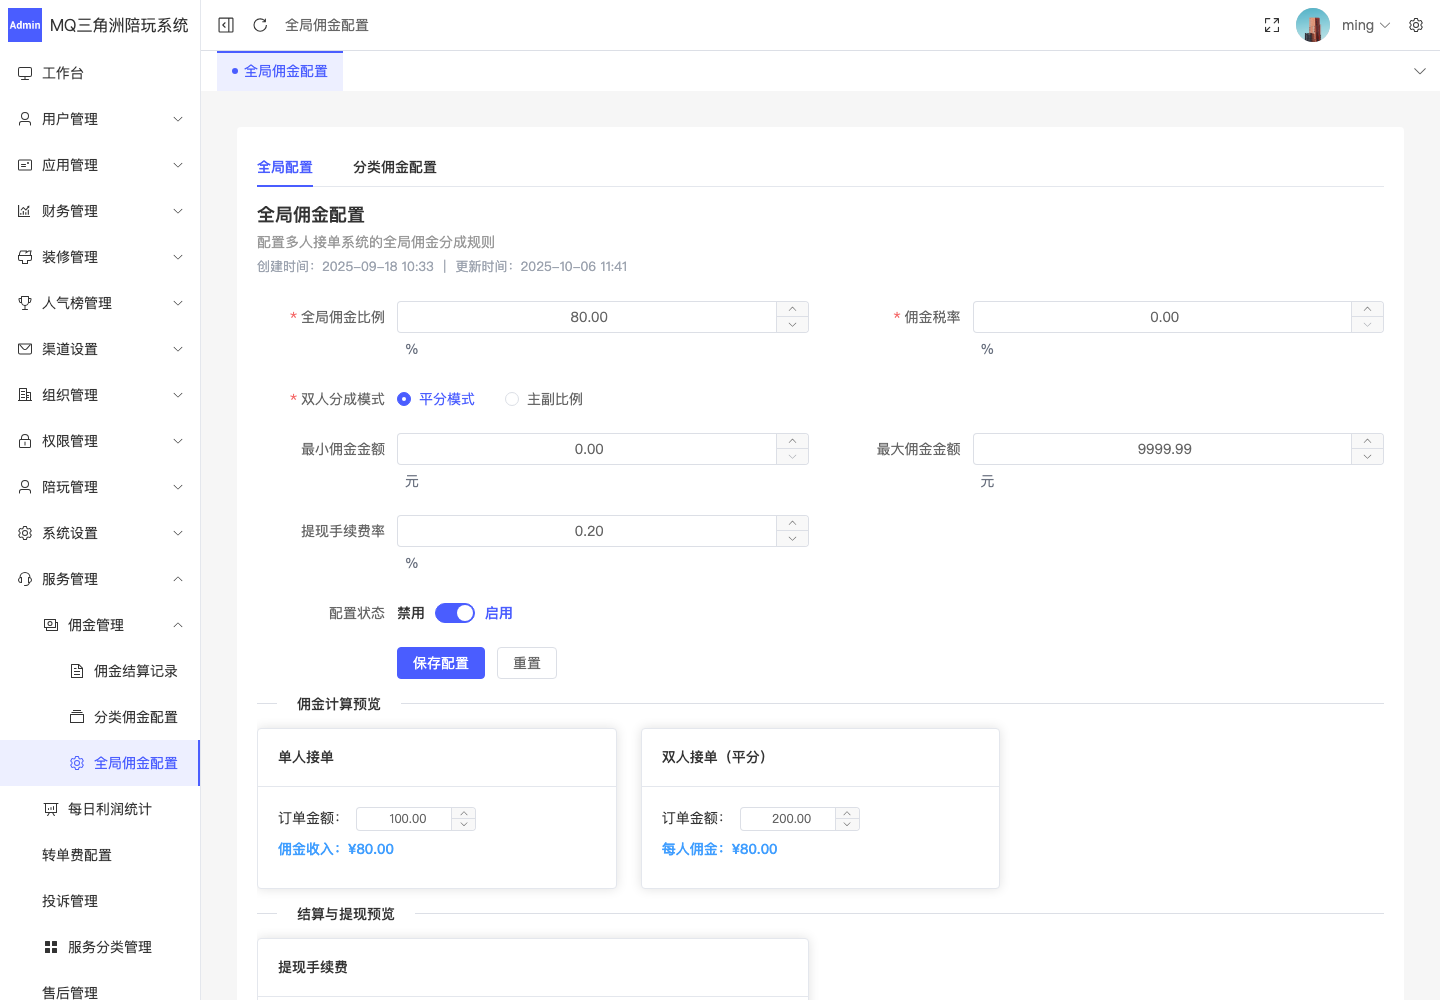Click the 用户管理 person icon
The height and width of the screenshot is (1000, 1440).
pos(25,119)
